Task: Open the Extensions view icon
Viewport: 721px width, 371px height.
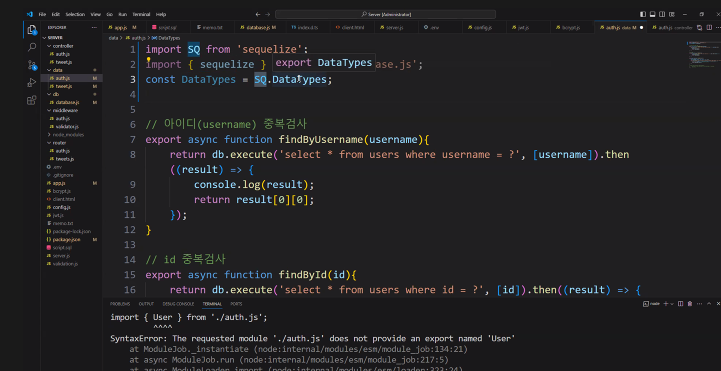Action: click(32, 100)
